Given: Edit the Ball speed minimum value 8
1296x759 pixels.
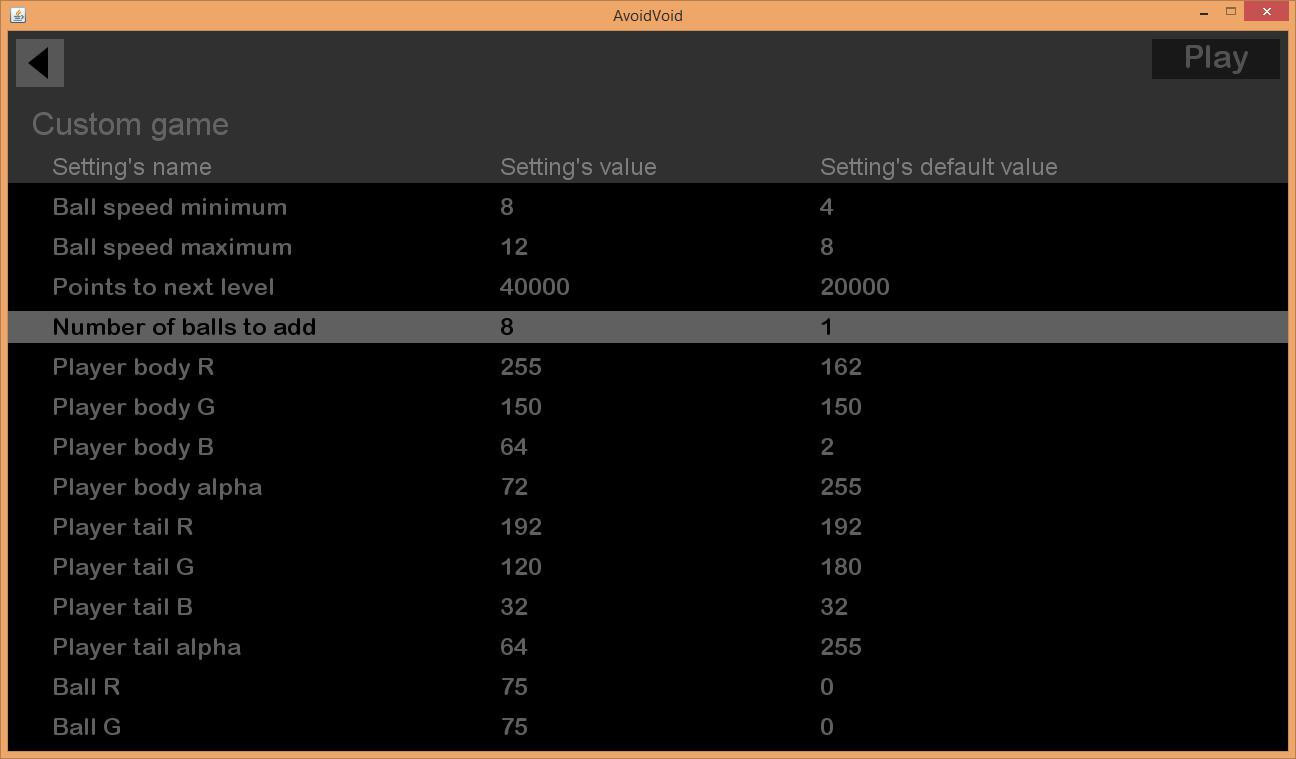Looking at the screenshot, I should point(507,207).
